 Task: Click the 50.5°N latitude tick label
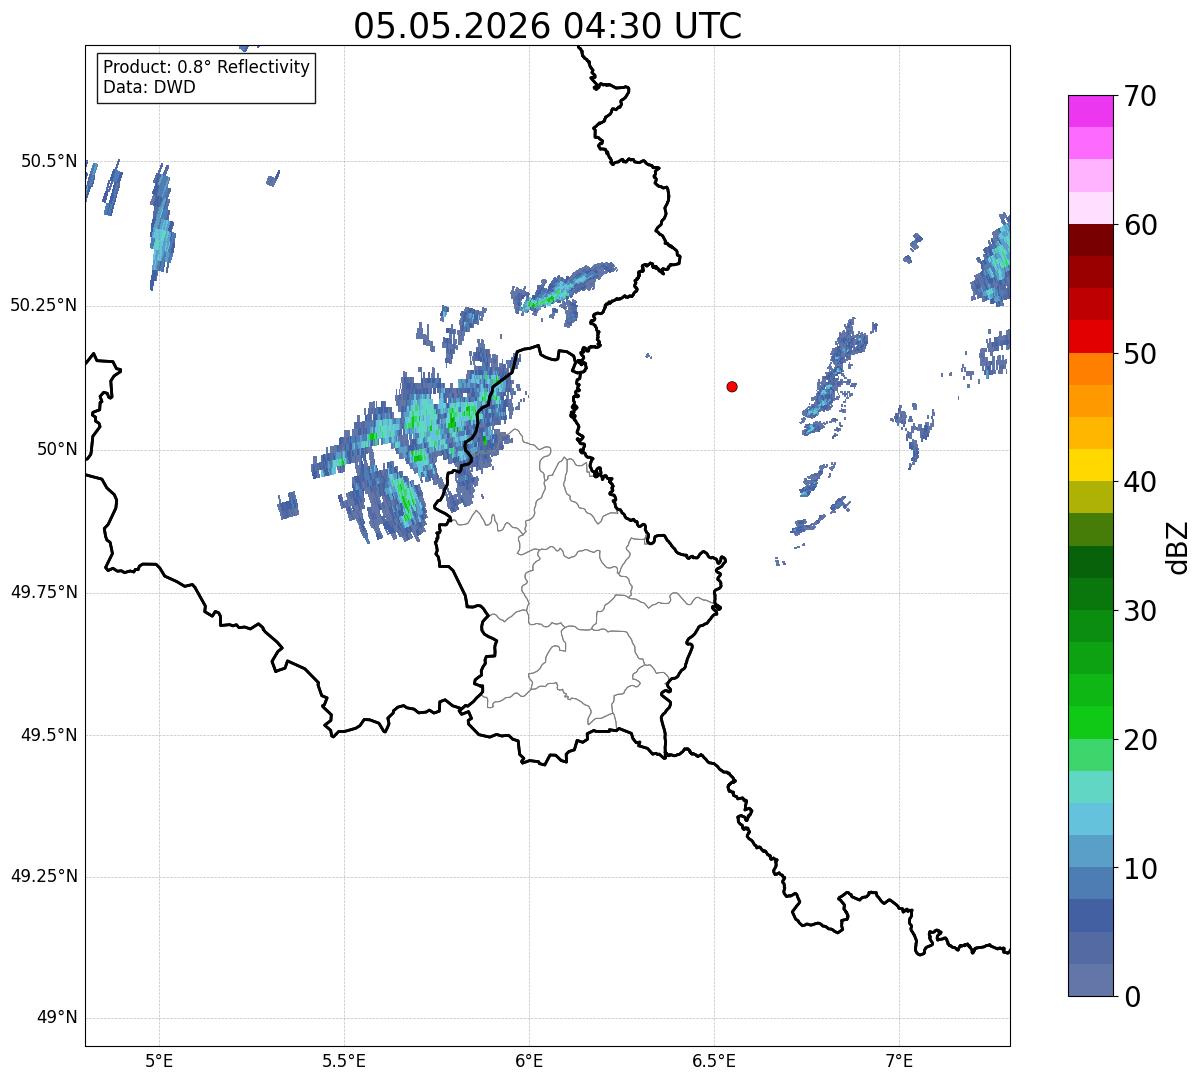(x=48, y=161)
